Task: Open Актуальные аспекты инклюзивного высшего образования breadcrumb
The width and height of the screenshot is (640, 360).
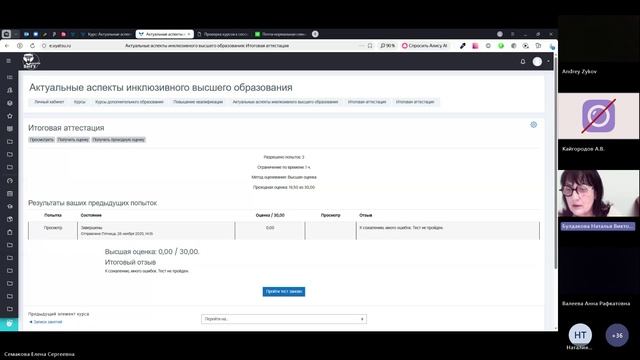Action: click(285, 102)
